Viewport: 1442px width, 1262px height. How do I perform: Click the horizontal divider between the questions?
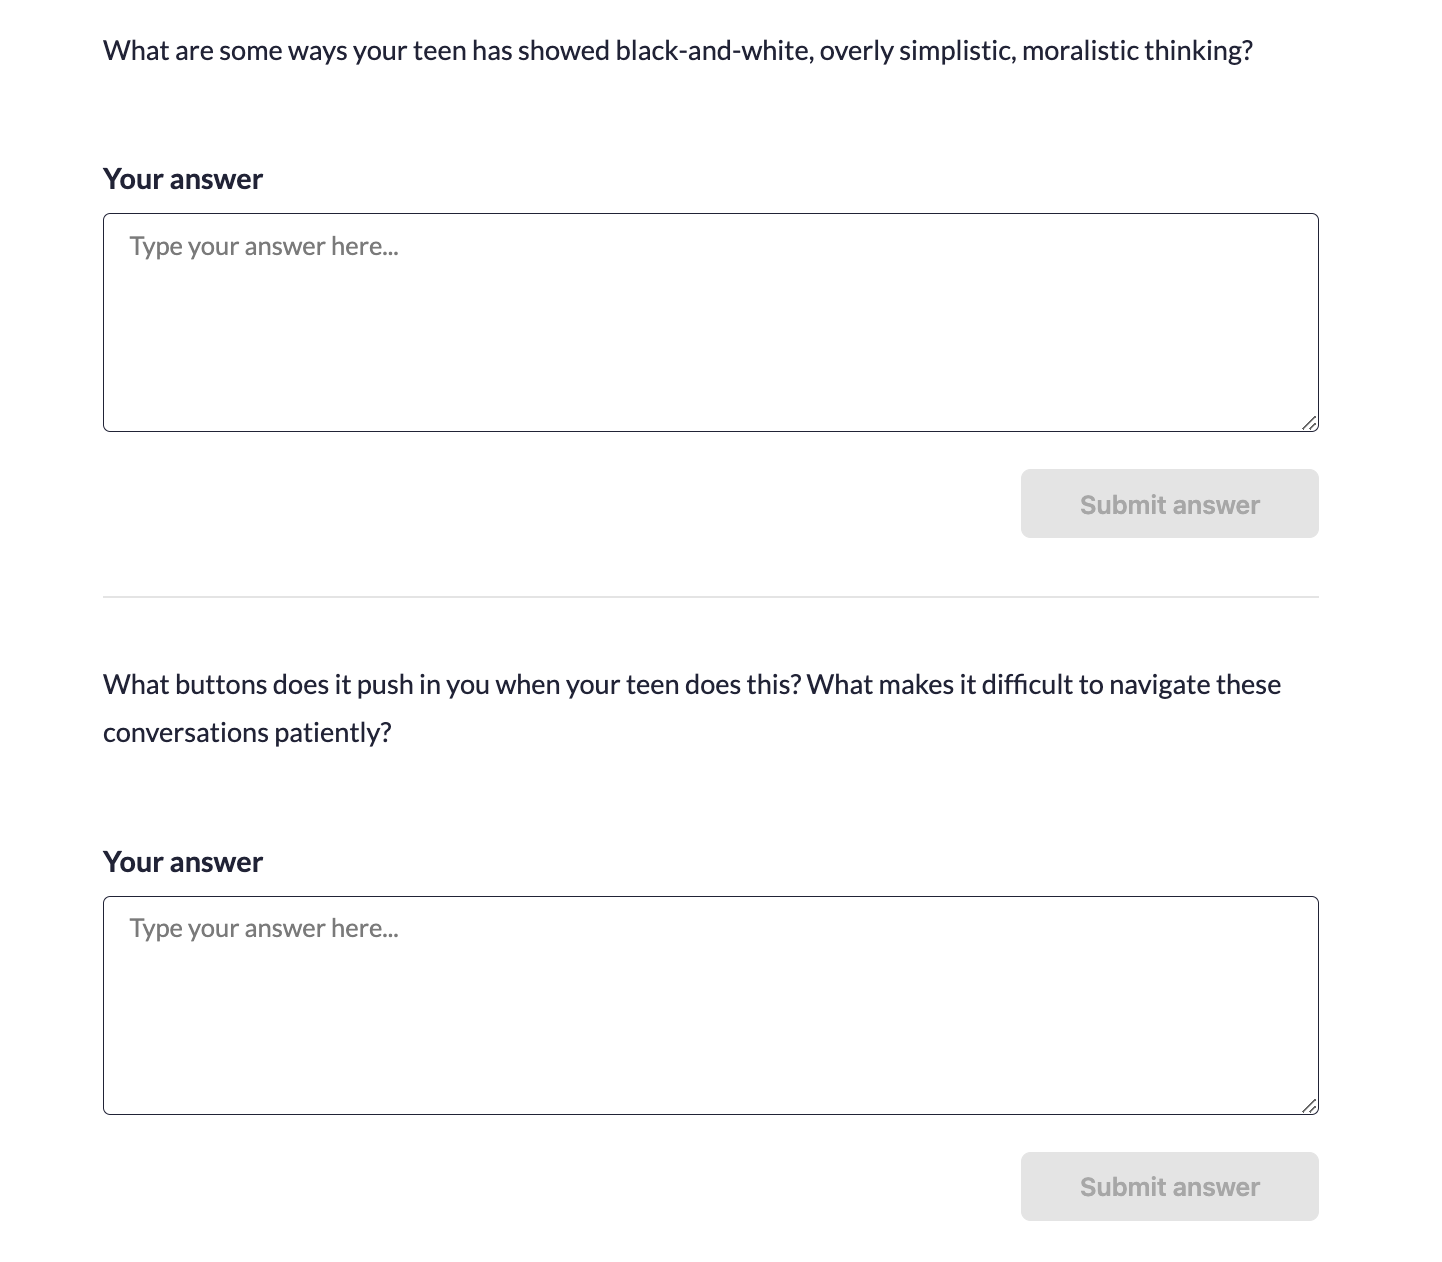coord(710,597)
